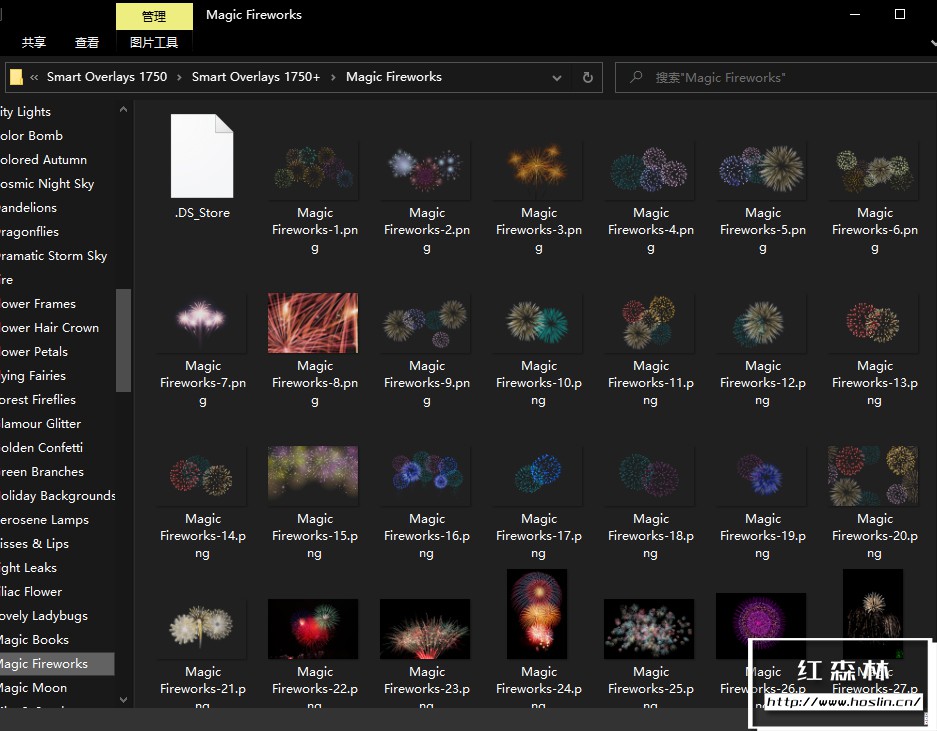Select Magic Fireworks-14.png thumbnail
This screenshot has width=937, height=731.
coord(202,476)
